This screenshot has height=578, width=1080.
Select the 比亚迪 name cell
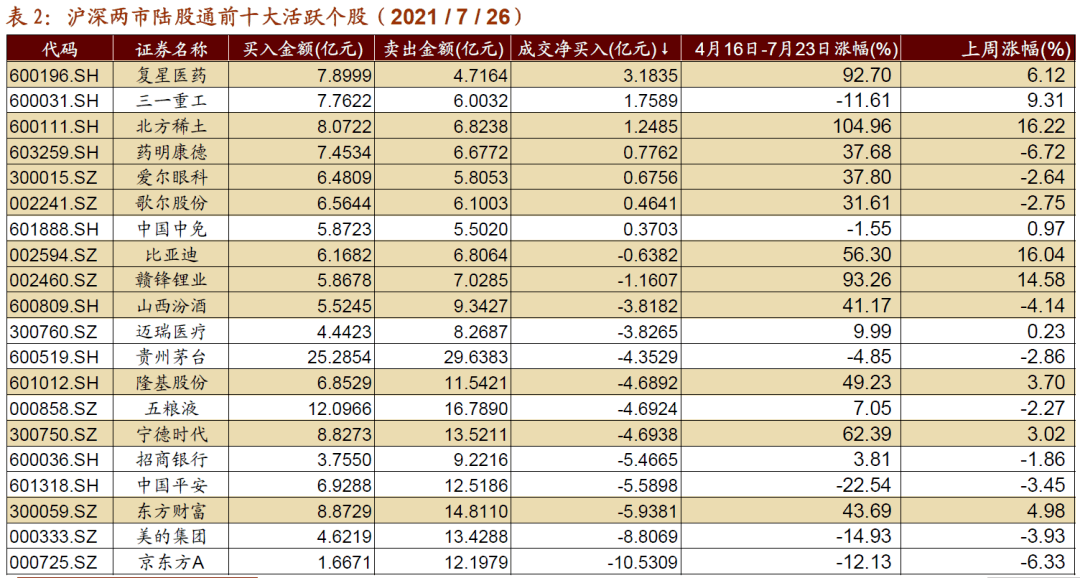click(172, 255)
